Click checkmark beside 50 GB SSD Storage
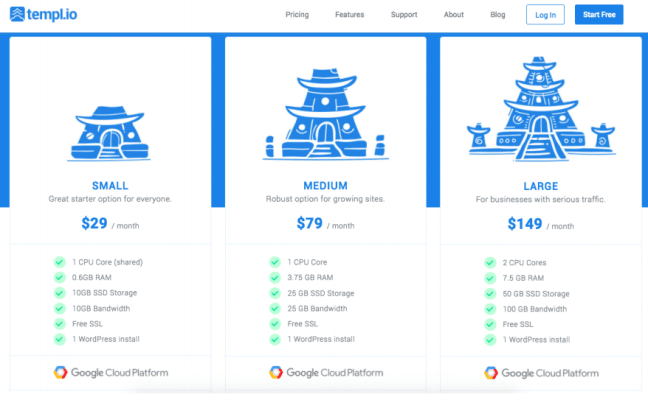Image resolution: width=648 pixels, height=400 pixels. 490,293
